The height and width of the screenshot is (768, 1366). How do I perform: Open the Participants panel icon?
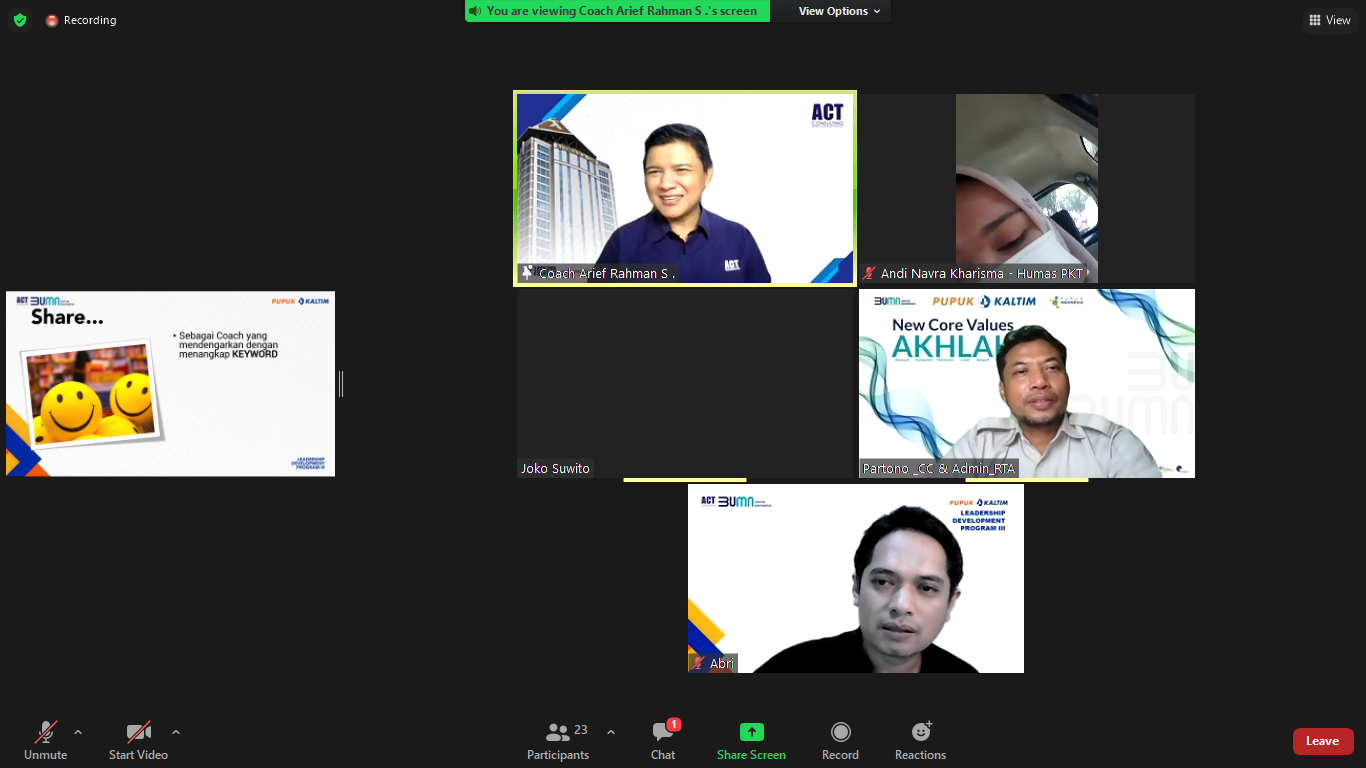click(558, 732)
